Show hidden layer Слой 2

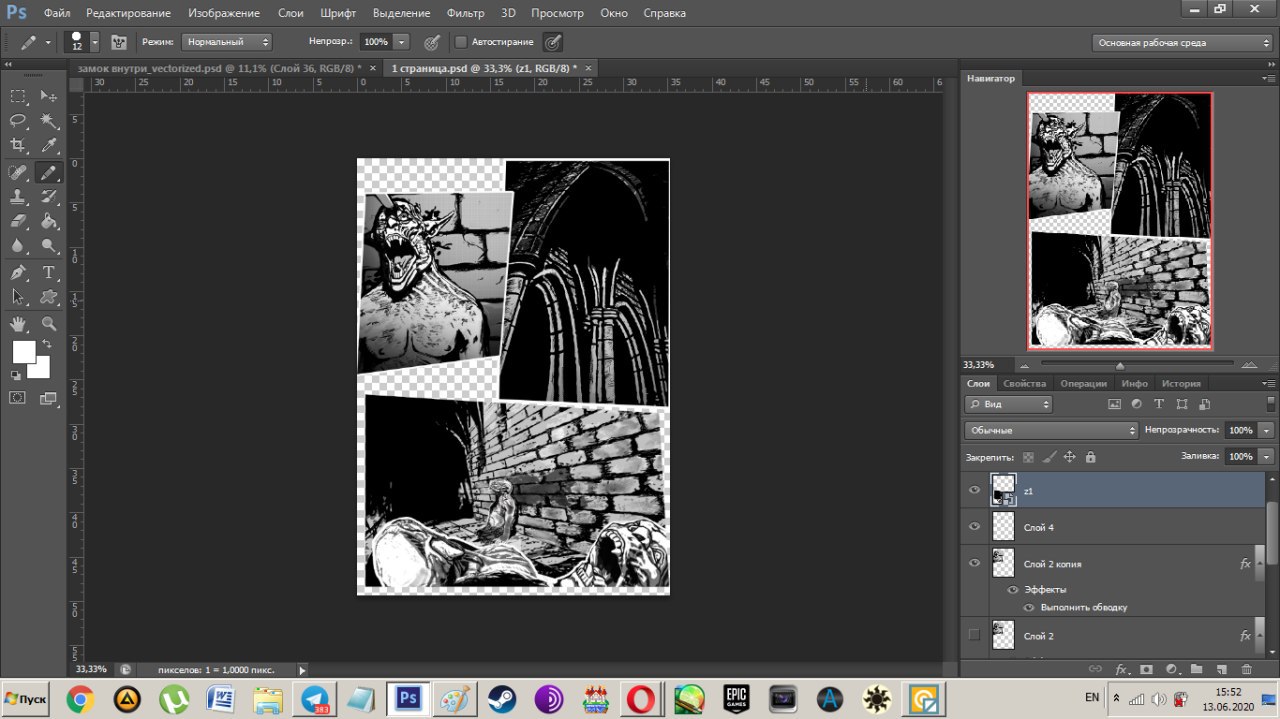[975, 635]
